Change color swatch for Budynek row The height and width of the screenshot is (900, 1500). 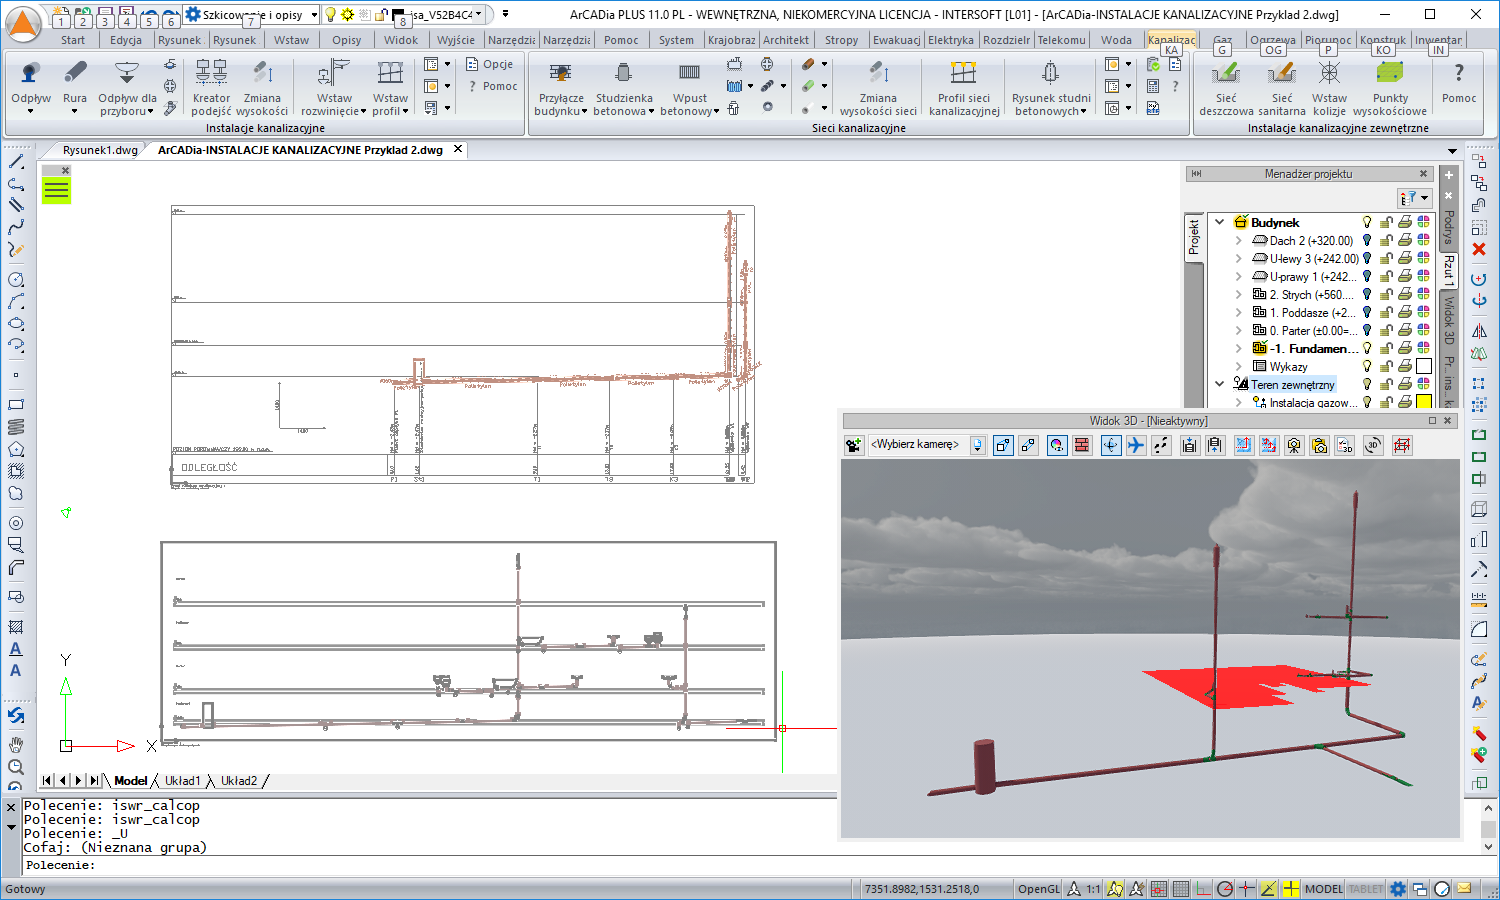tap(1424, 222)
